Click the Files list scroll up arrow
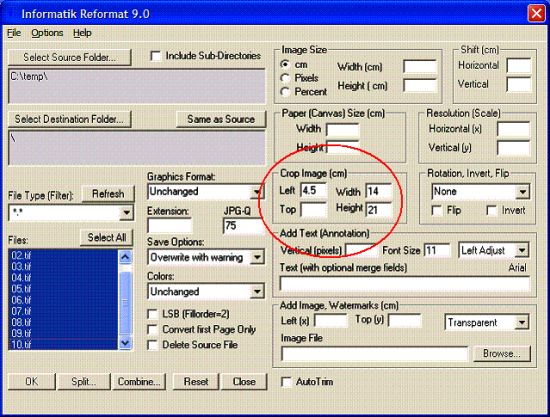This screenshot has width=550, height=417. [125, 257]
